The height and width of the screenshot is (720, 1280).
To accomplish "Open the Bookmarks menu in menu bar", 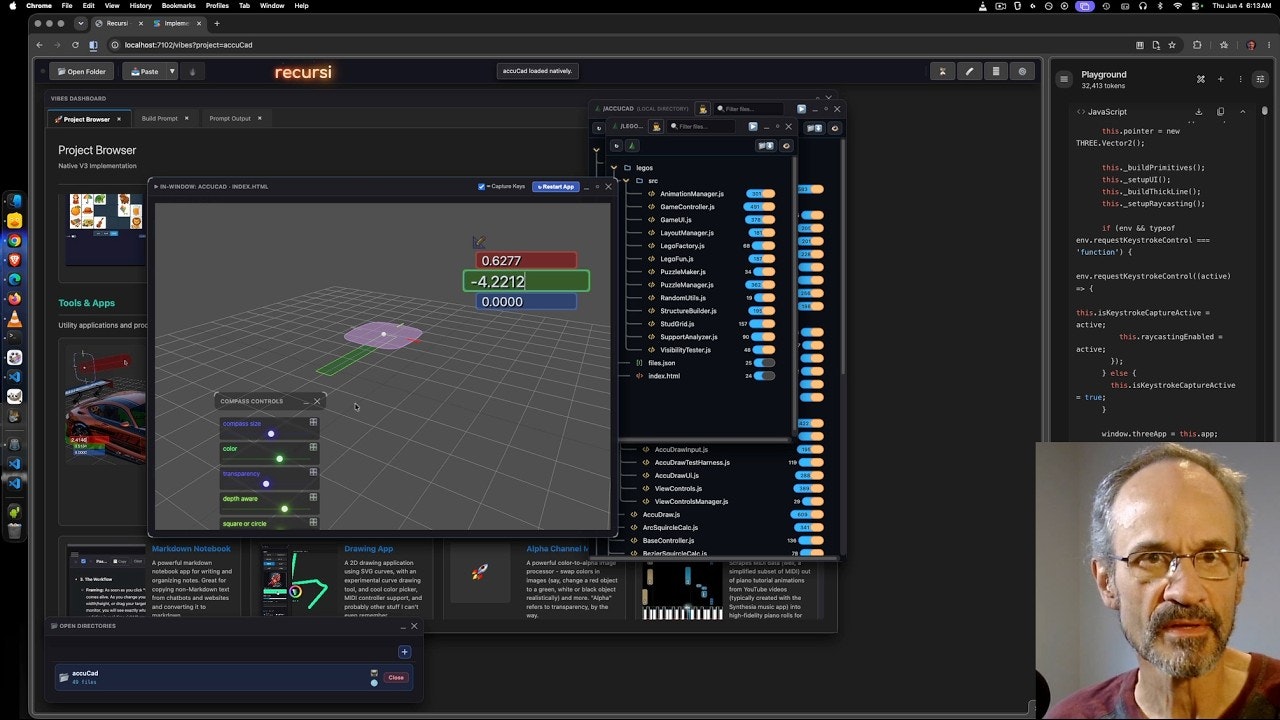I will [x=179, y=6].
